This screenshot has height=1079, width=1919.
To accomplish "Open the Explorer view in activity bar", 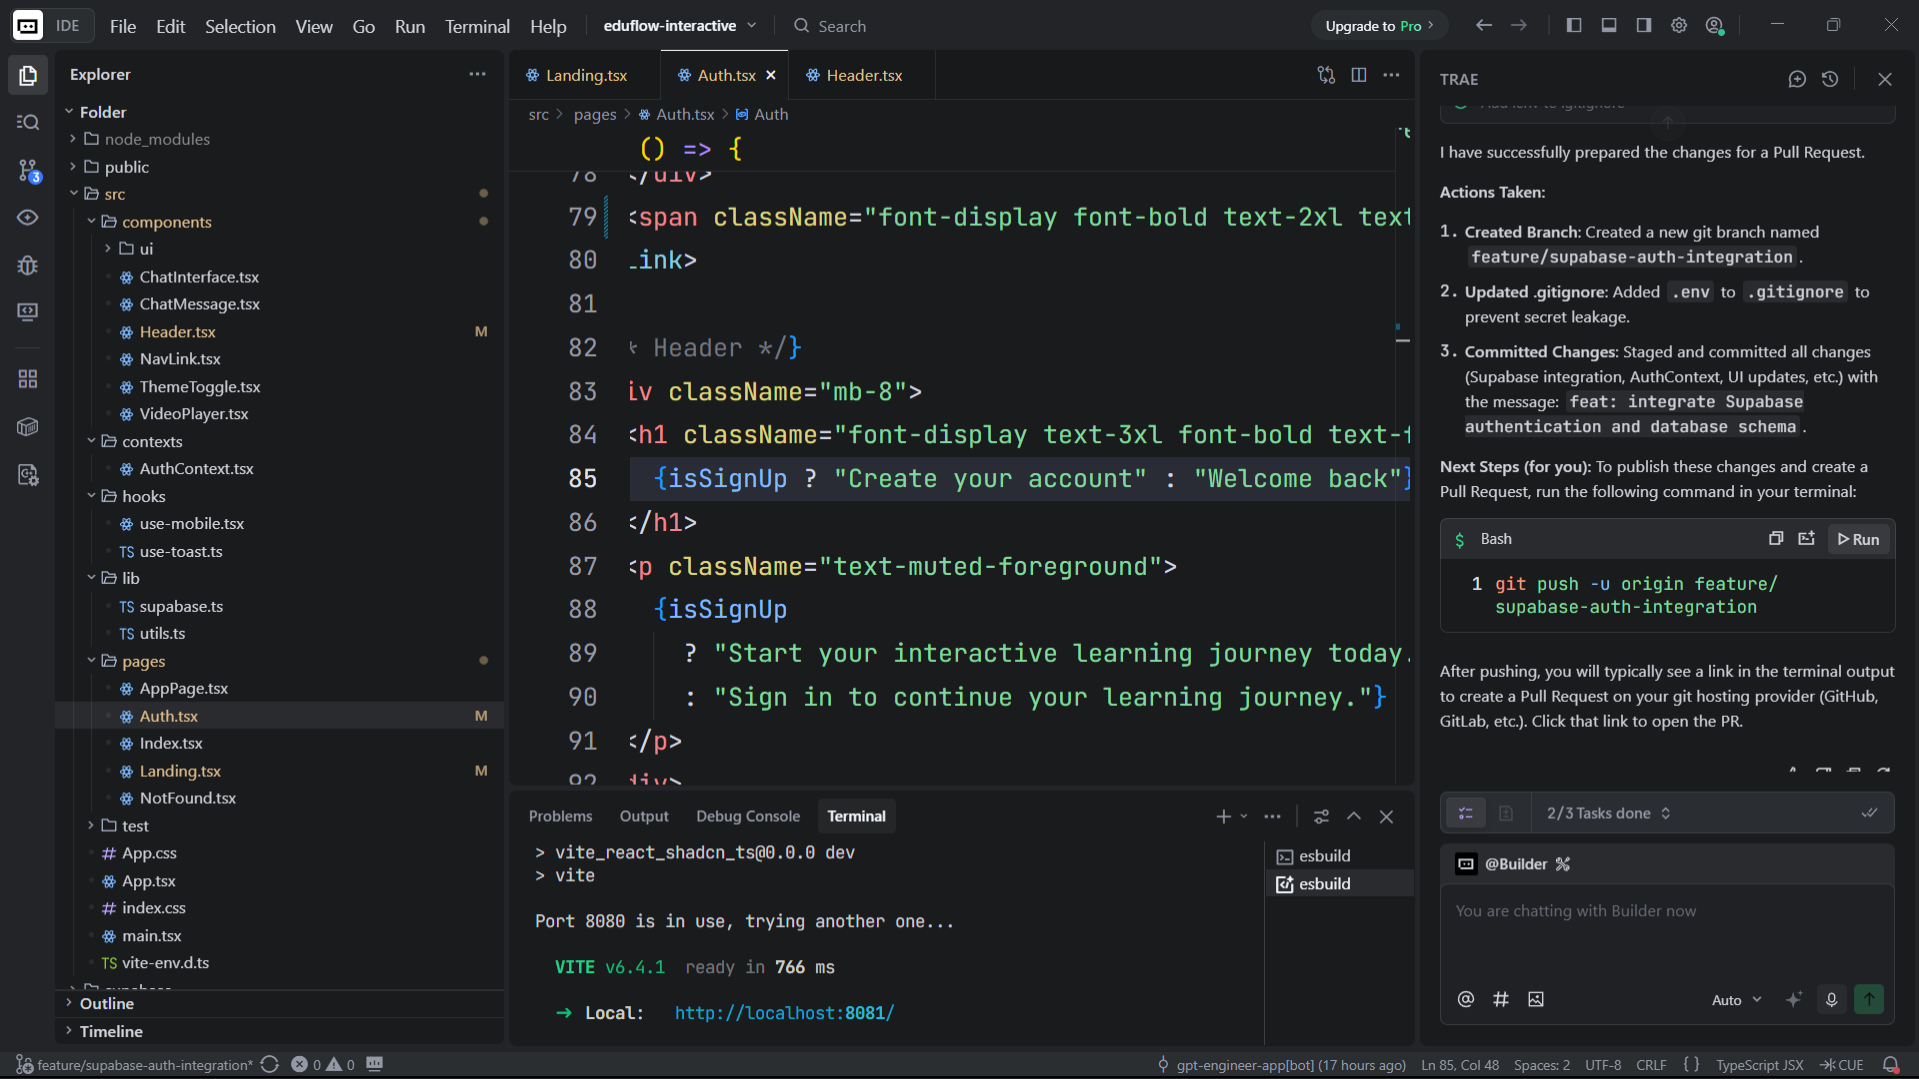I will point(28,76).
